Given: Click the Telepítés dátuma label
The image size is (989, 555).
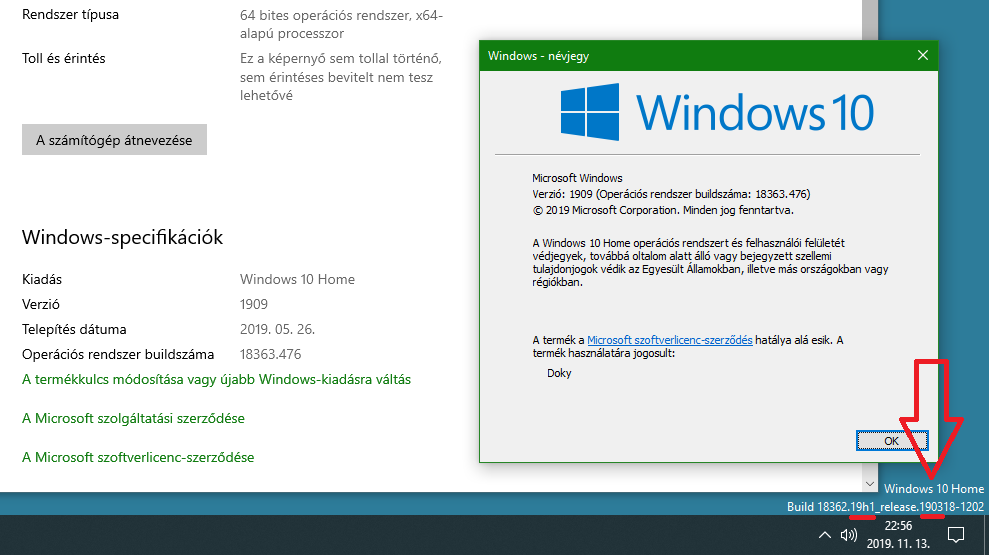Looking at the screenshot, I should 74,329.
